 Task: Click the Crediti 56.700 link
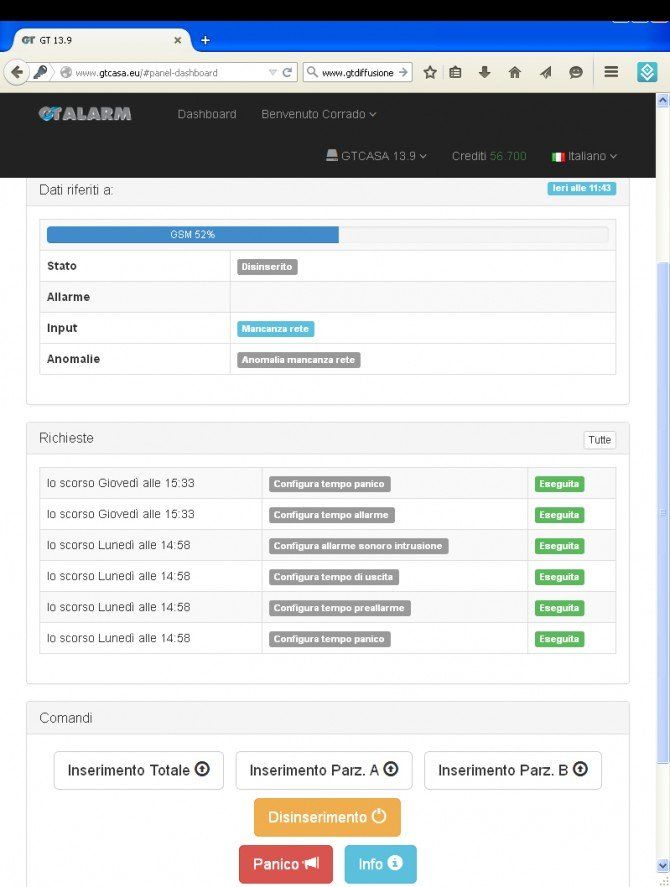[x=489, y=156]
